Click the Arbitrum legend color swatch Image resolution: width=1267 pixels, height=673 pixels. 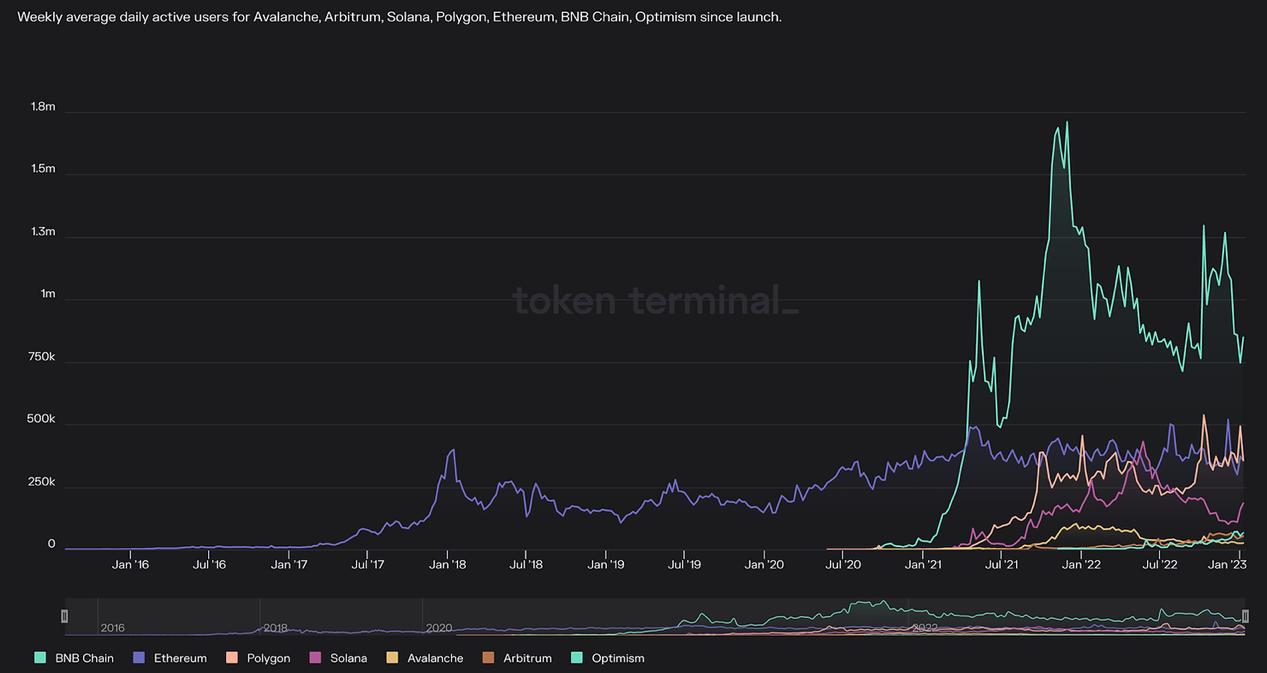487,658
